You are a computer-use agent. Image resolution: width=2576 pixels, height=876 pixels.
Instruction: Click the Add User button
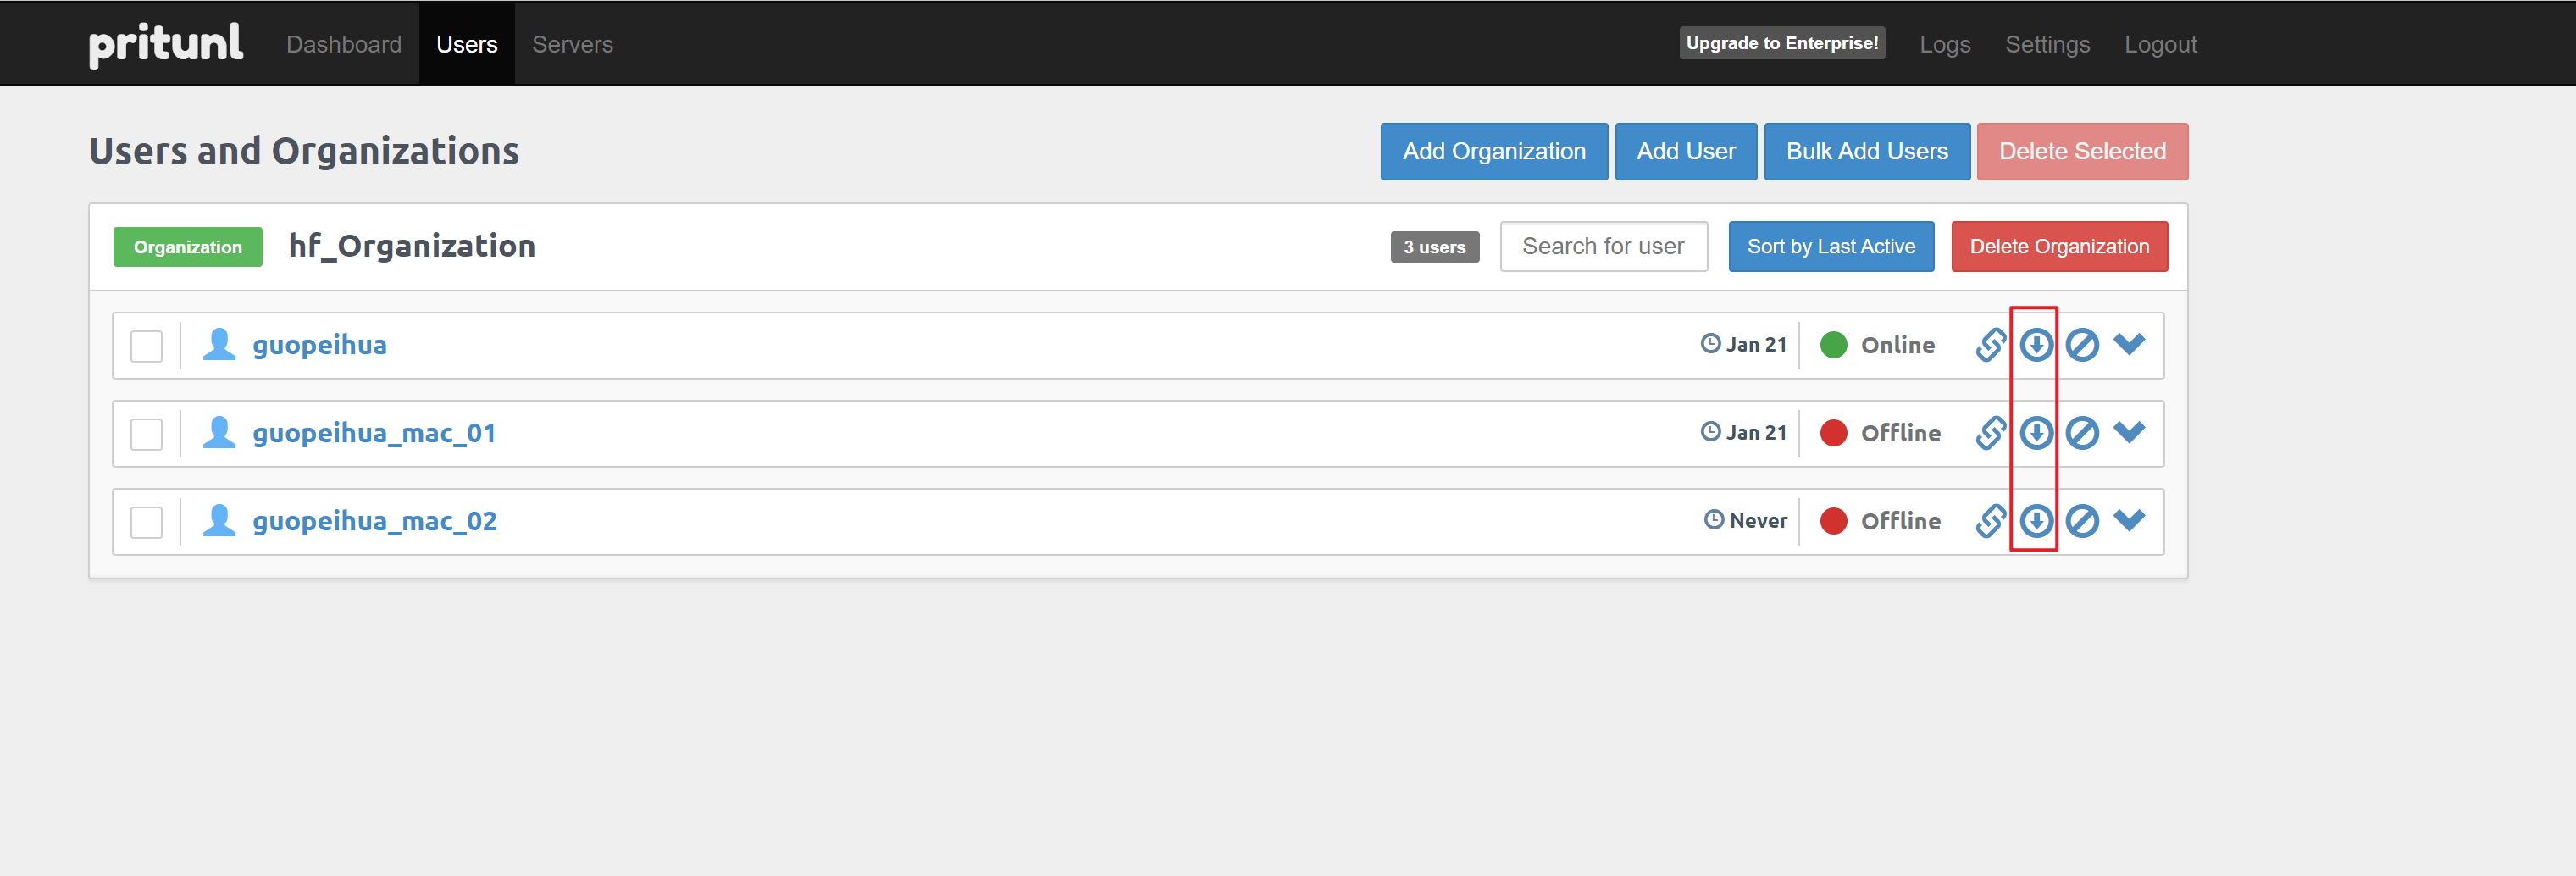[x=1685, y=151]
